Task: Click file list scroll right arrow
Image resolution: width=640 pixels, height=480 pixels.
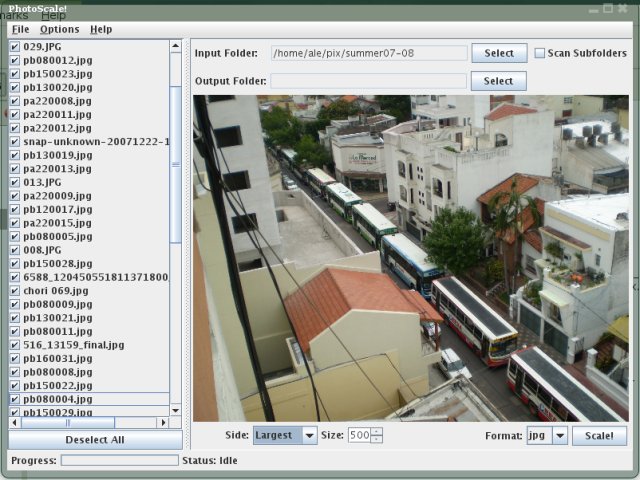Action: (x=163, y=422)
